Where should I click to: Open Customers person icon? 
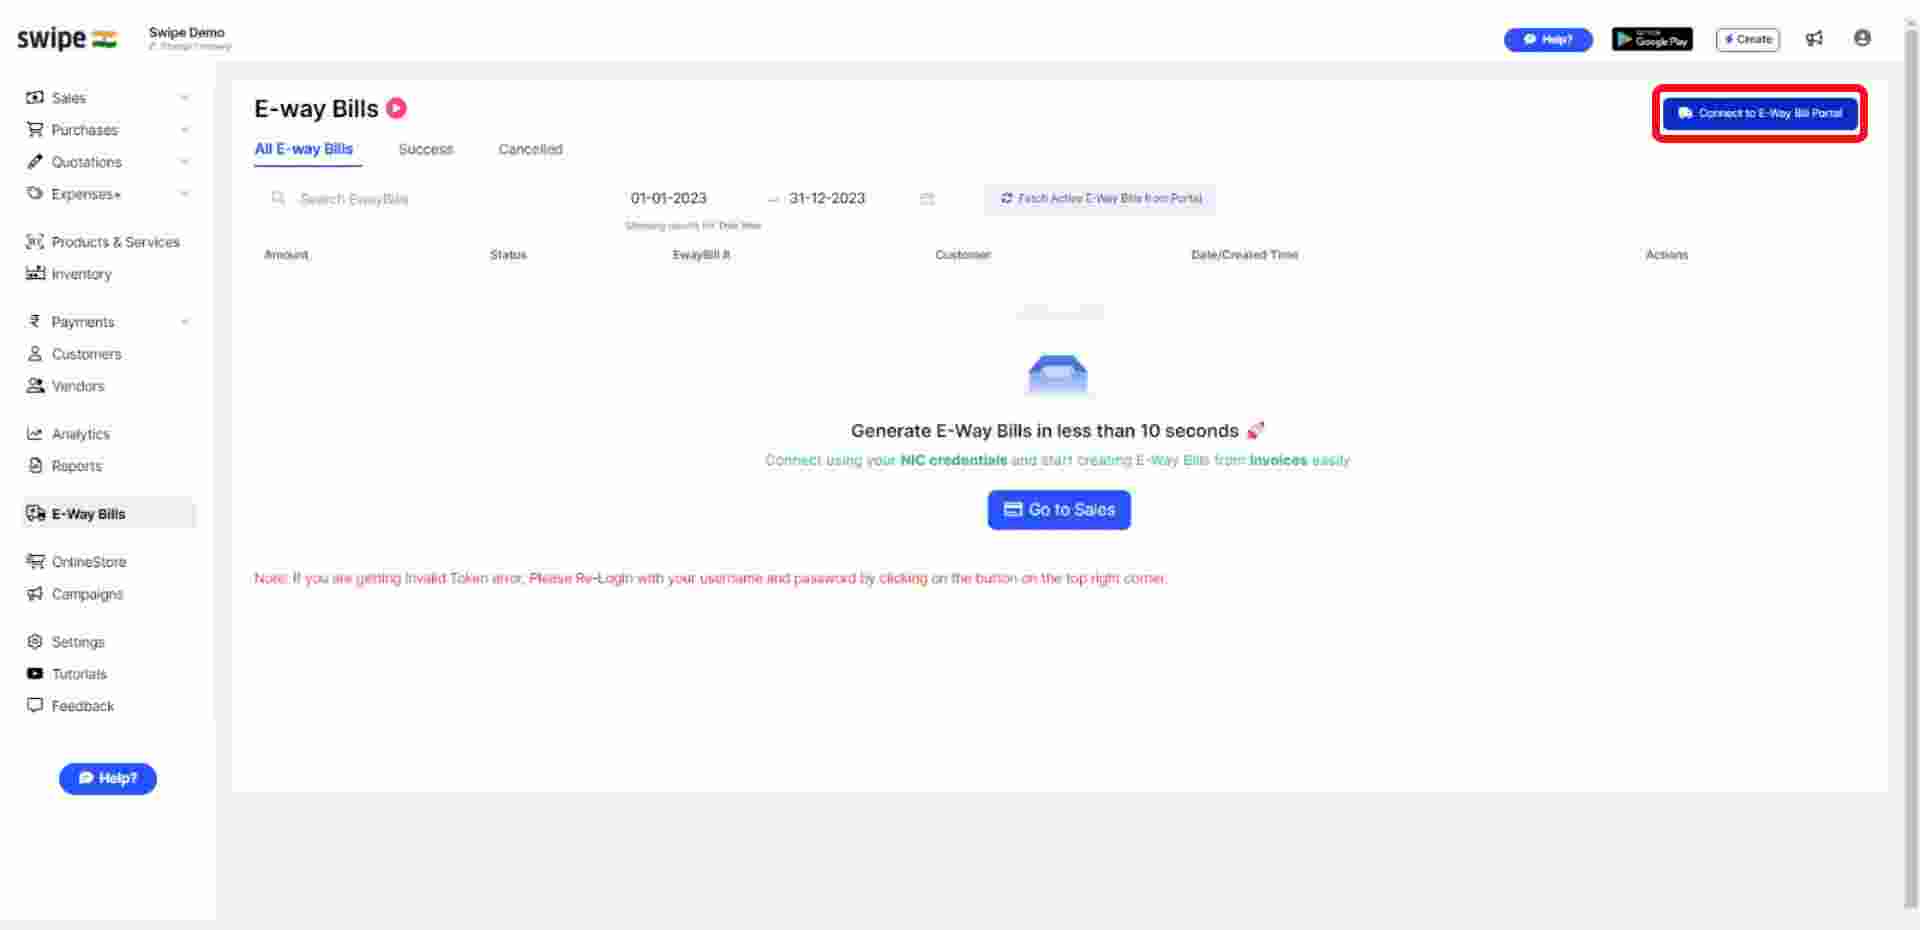point(35,353)
